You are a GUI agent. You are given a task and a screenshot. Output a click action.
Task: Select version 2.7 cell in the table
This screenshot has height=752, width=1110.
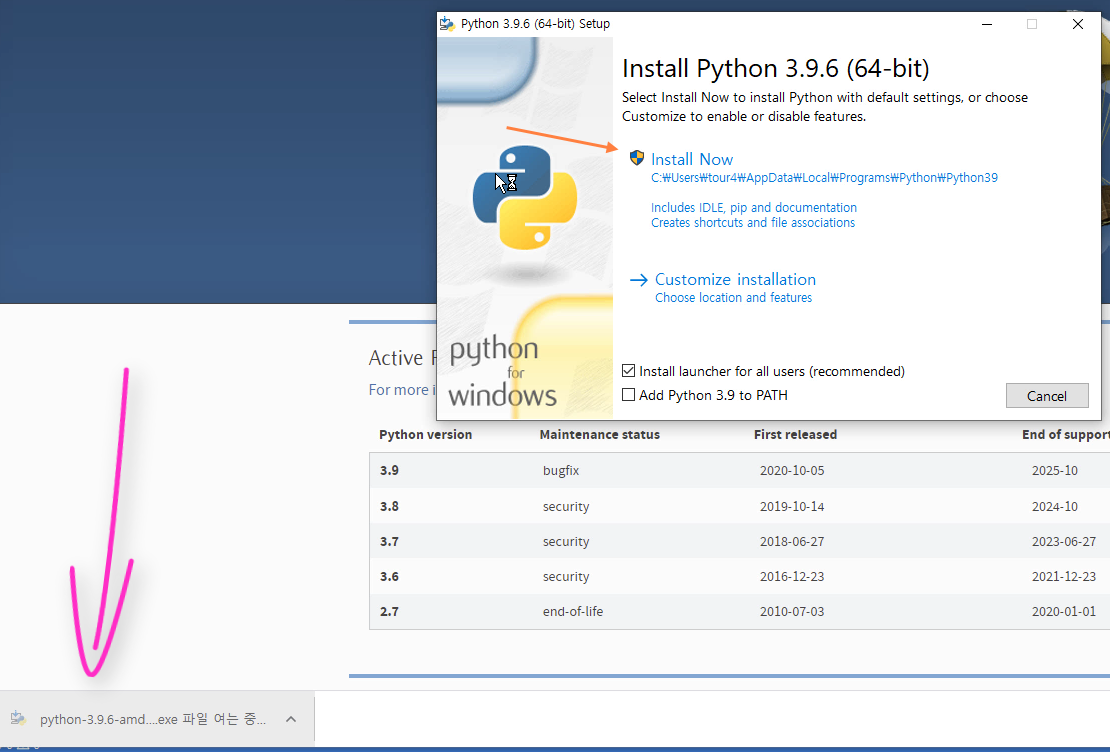389,611
